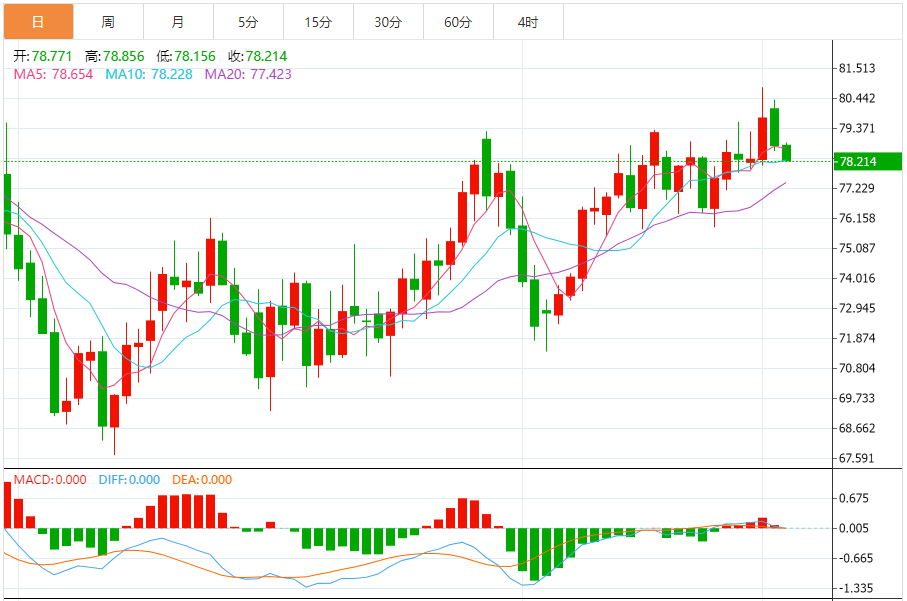Select the 日 daily timeframe tab
This screenshot has height=601, width=907.
(x=39, y=22)
